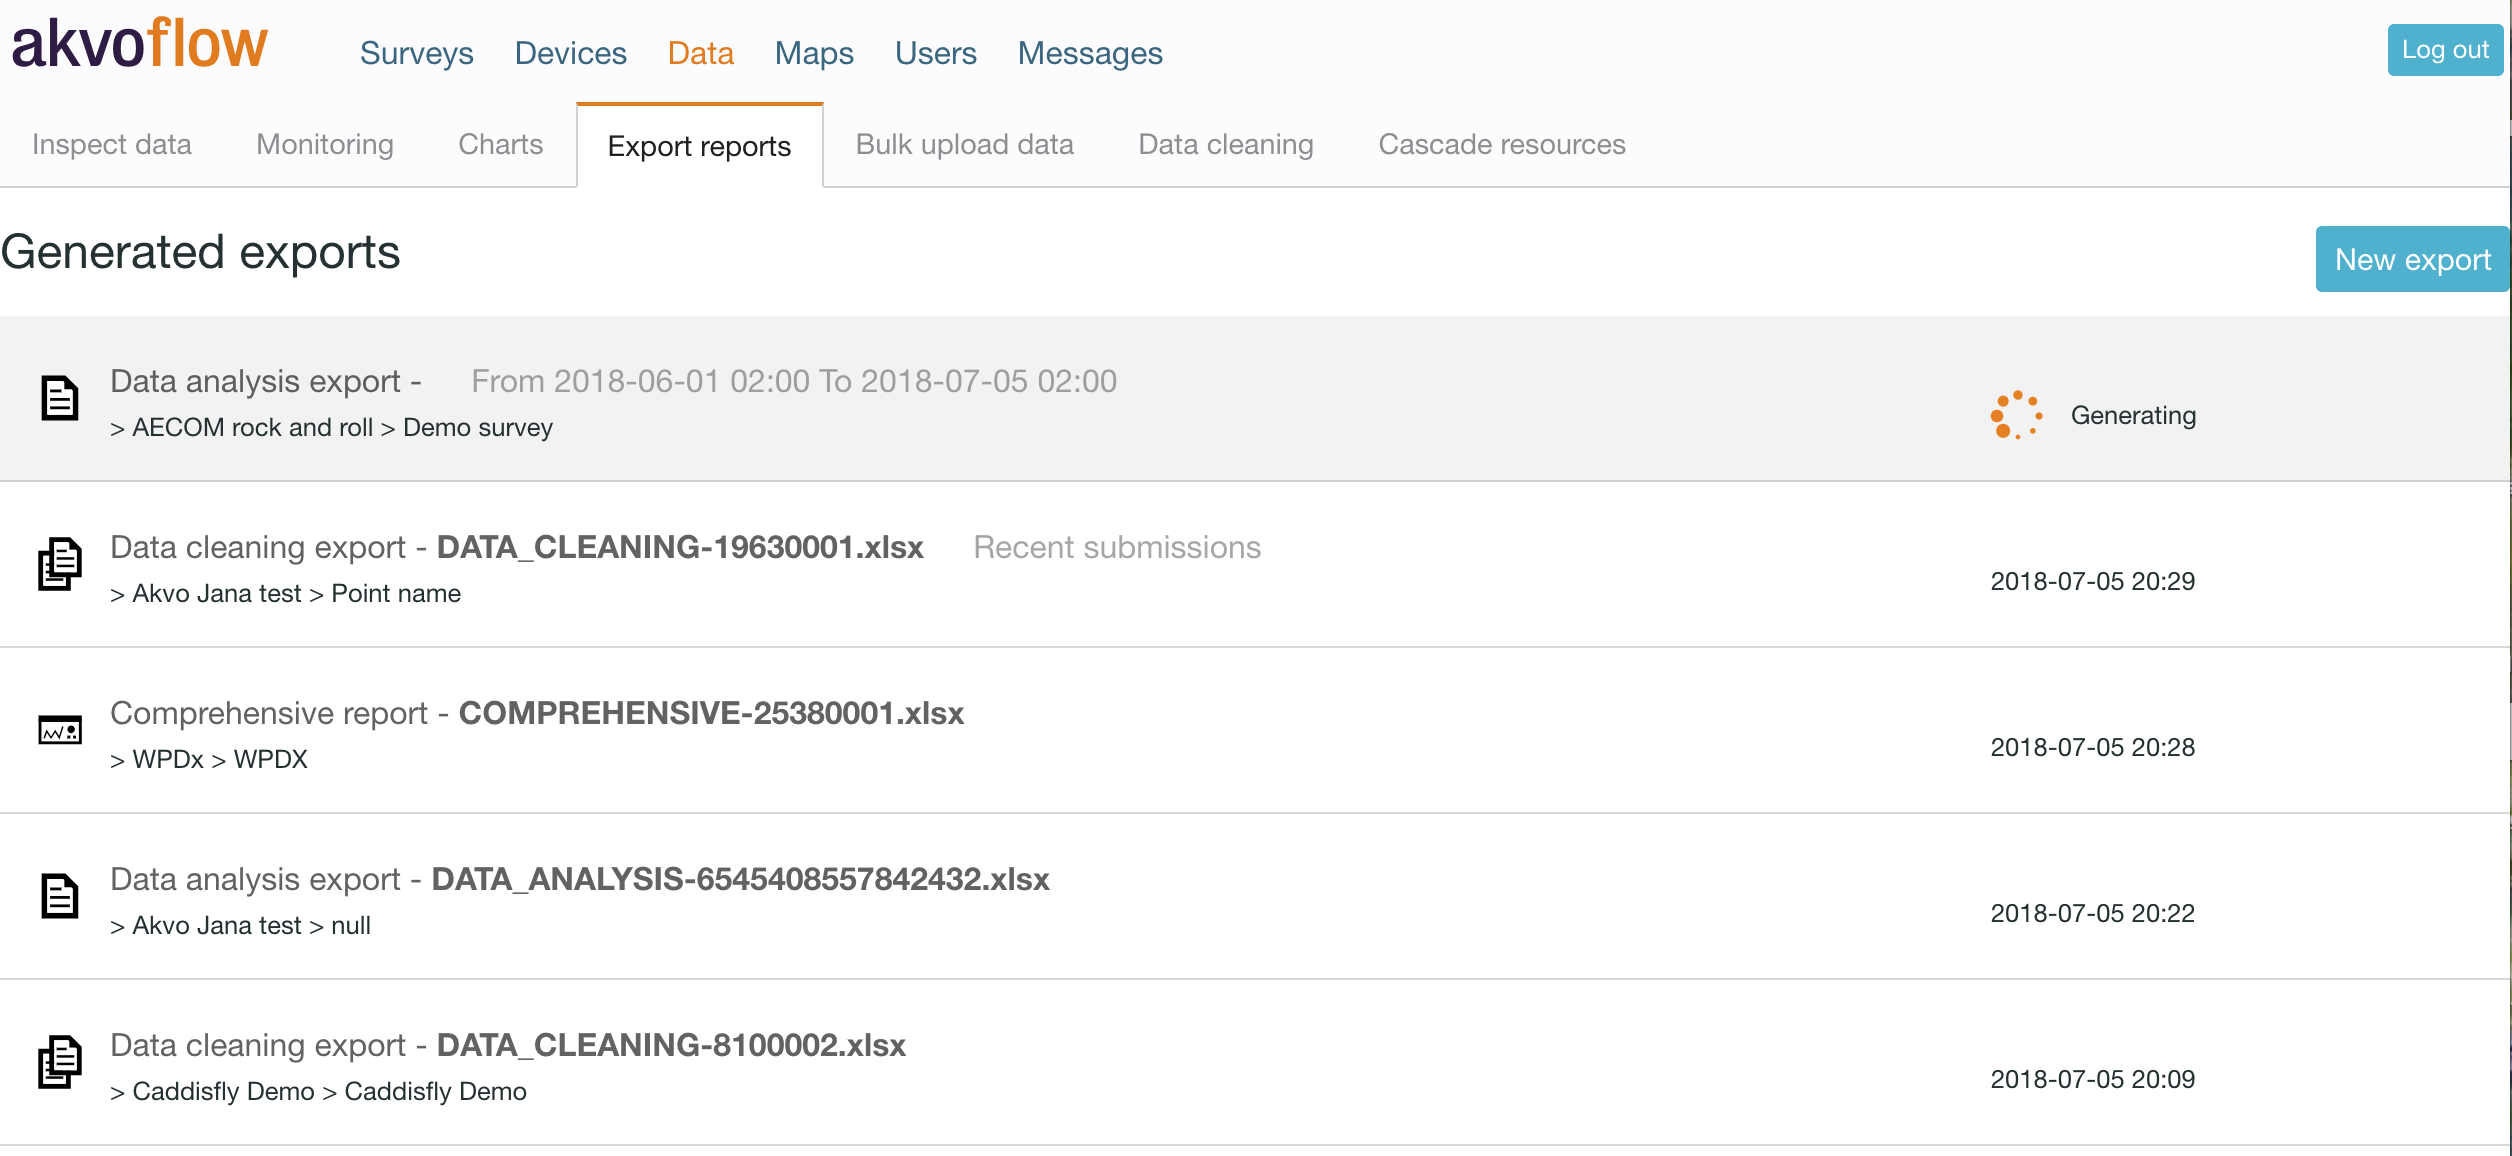Click the DATA_CLEANING-19630001 export copy-documents icon
The height and width of the screenshot is (1156, 2512).
point(59,564)
